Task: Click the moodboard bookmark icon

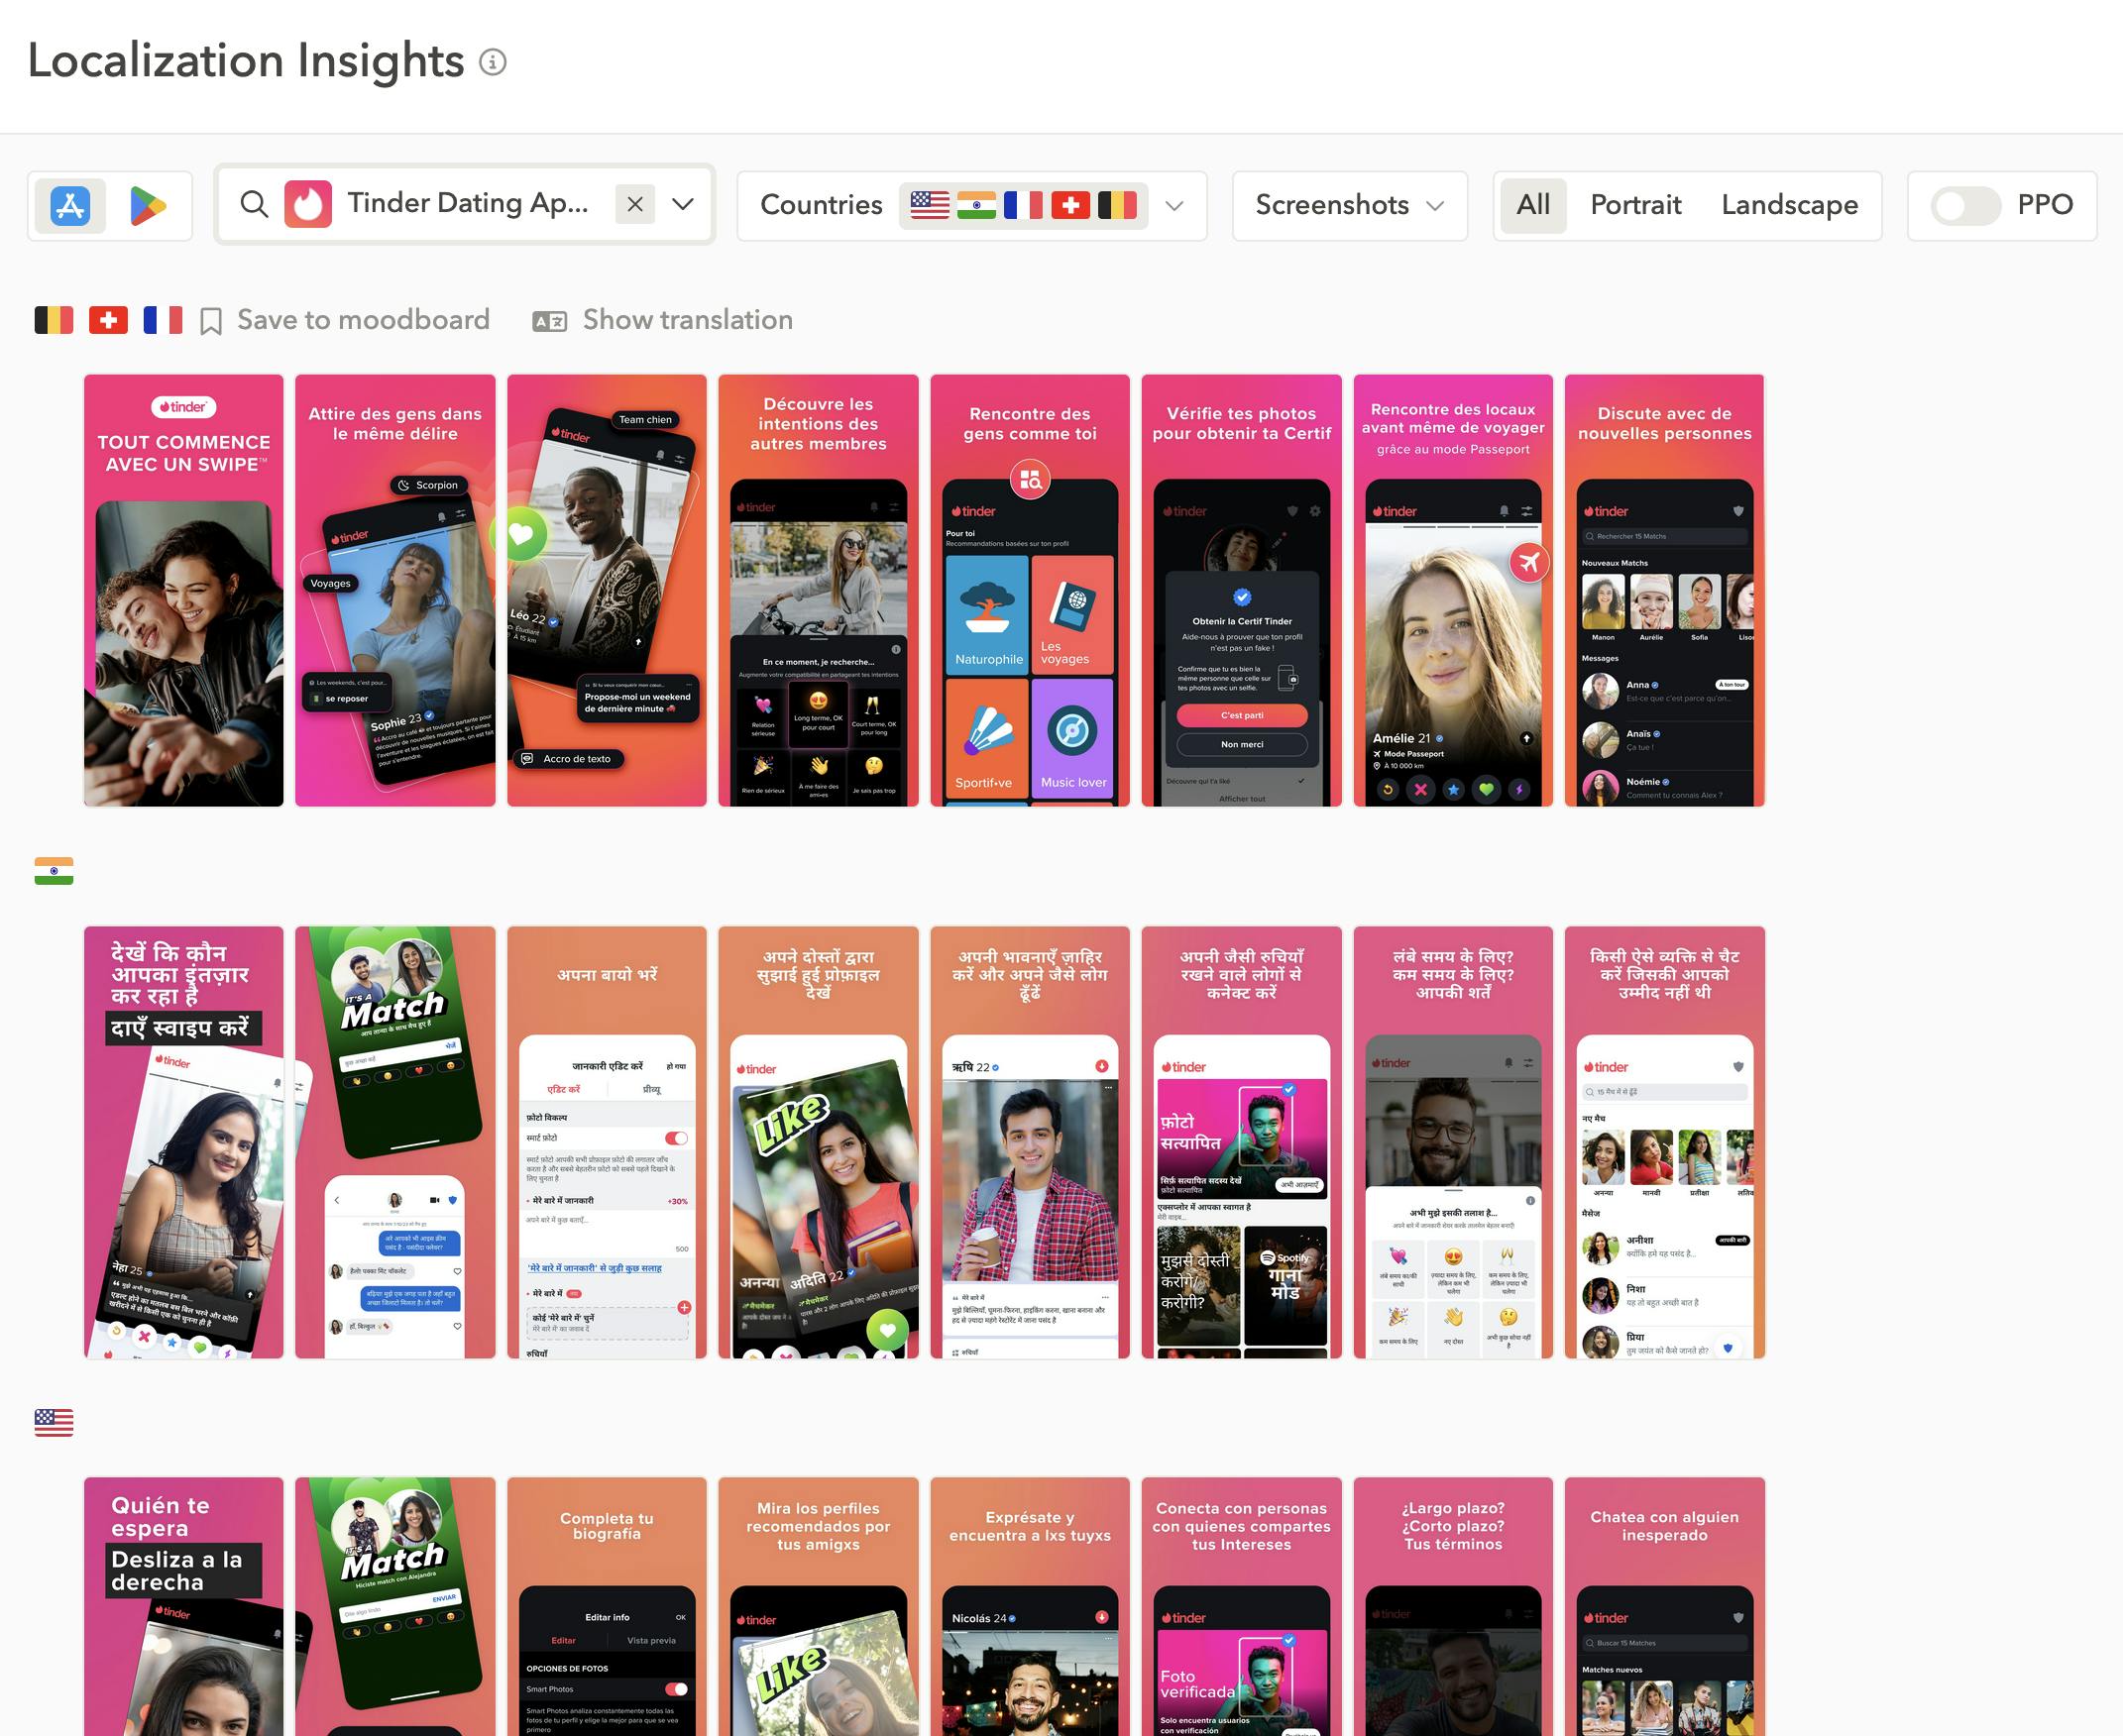Action: coord(211,322)
